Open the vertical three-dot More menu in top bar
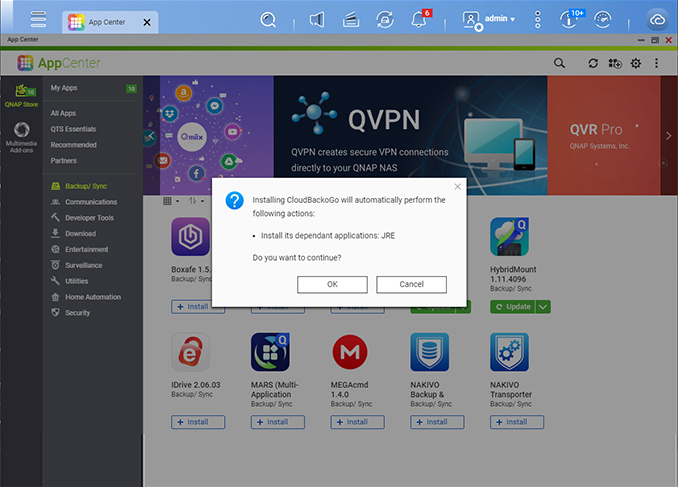This screenshot has width=678, height=487. tap(537, 19)
